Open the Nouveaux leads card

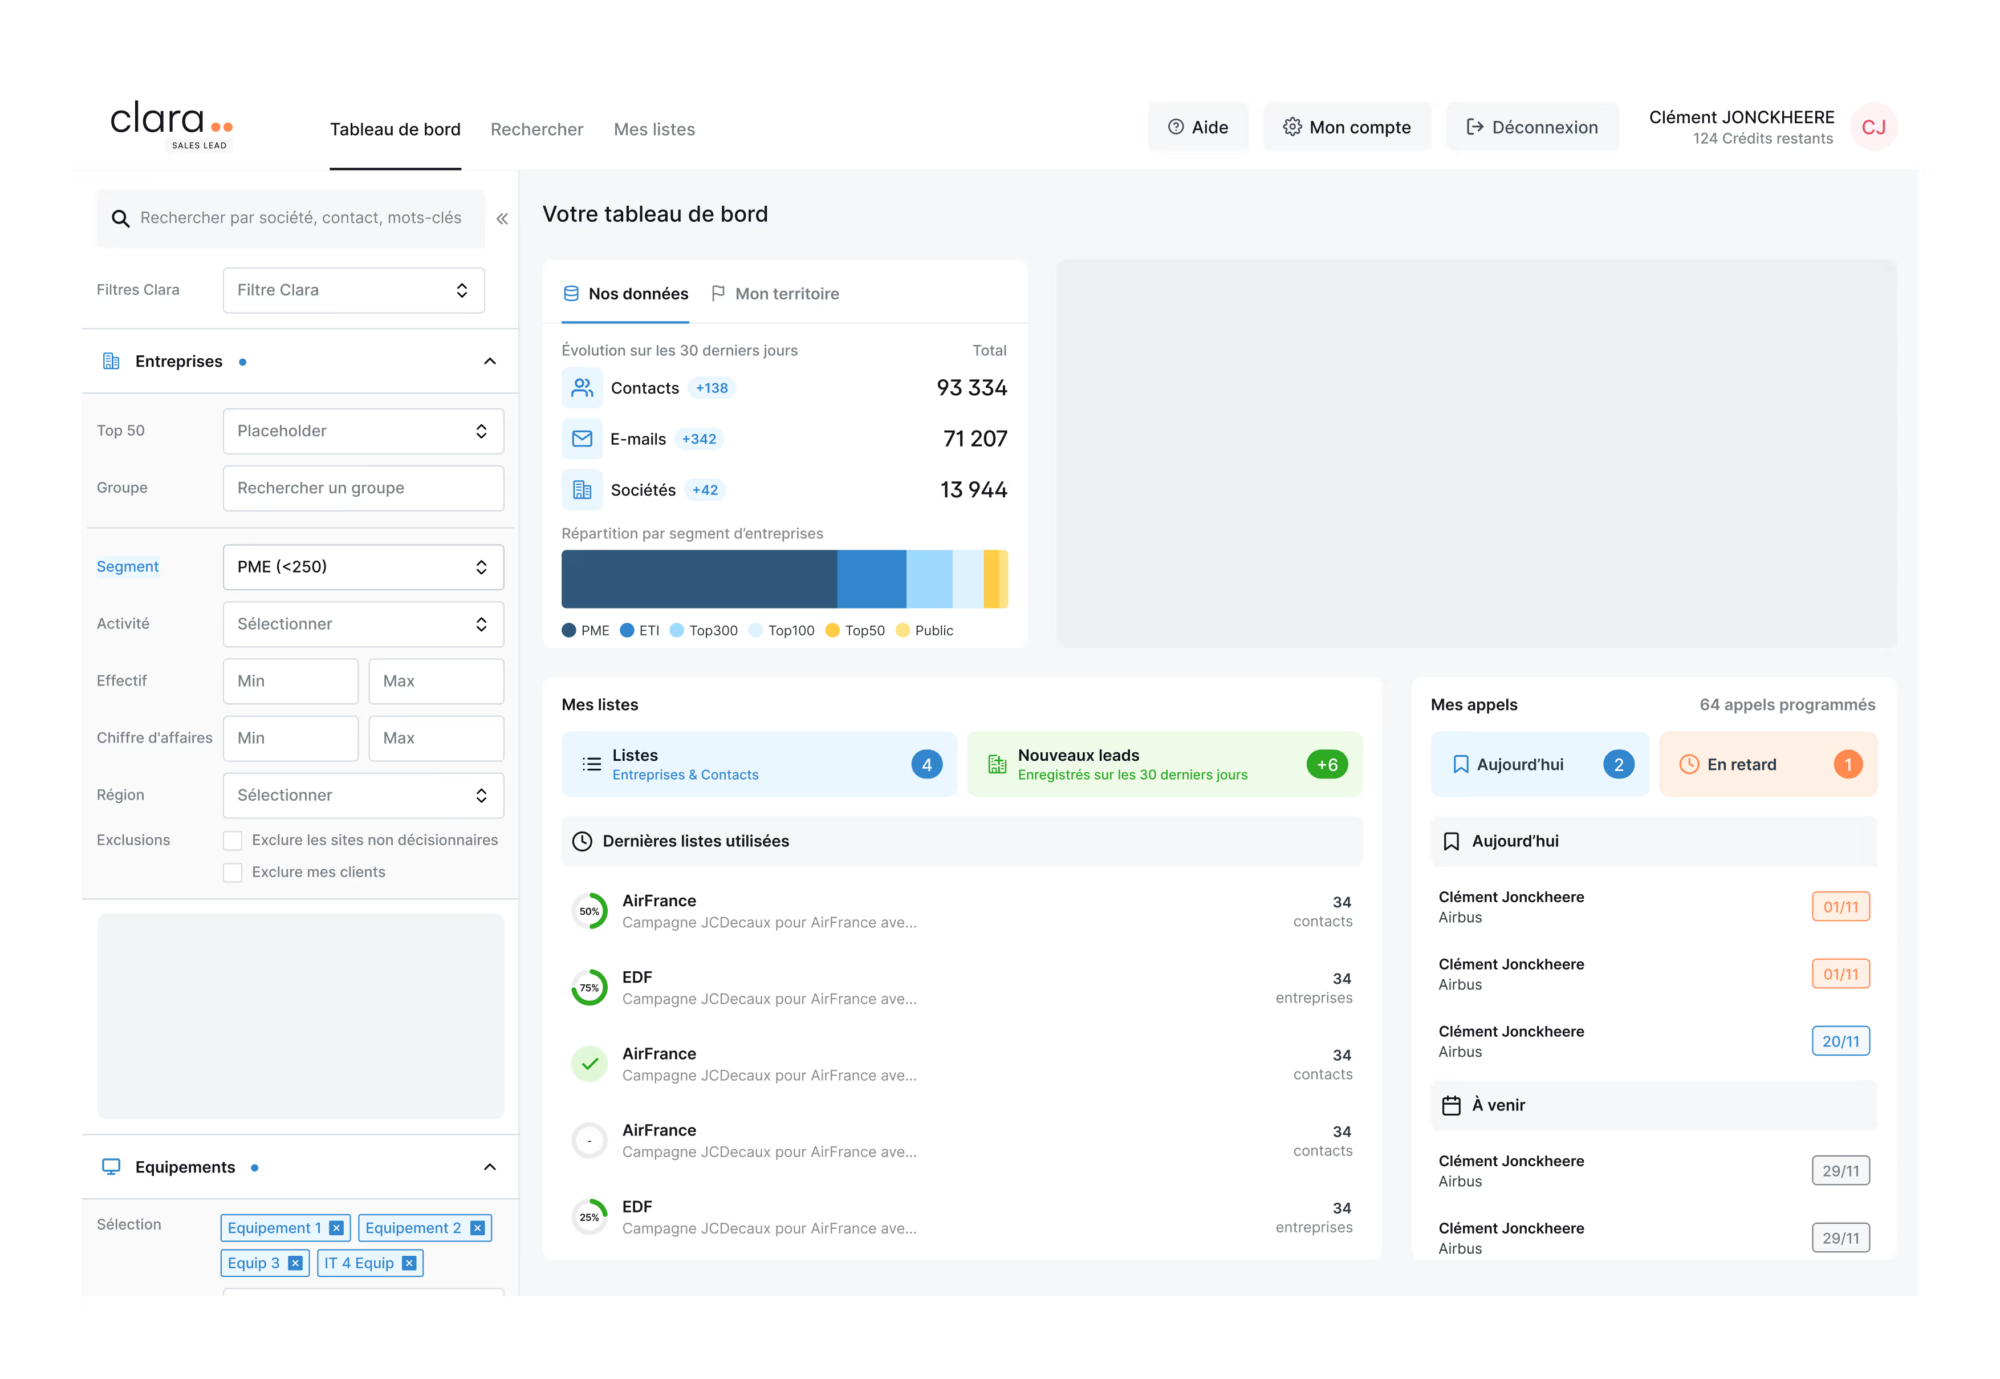click(x=1164, y=764)
